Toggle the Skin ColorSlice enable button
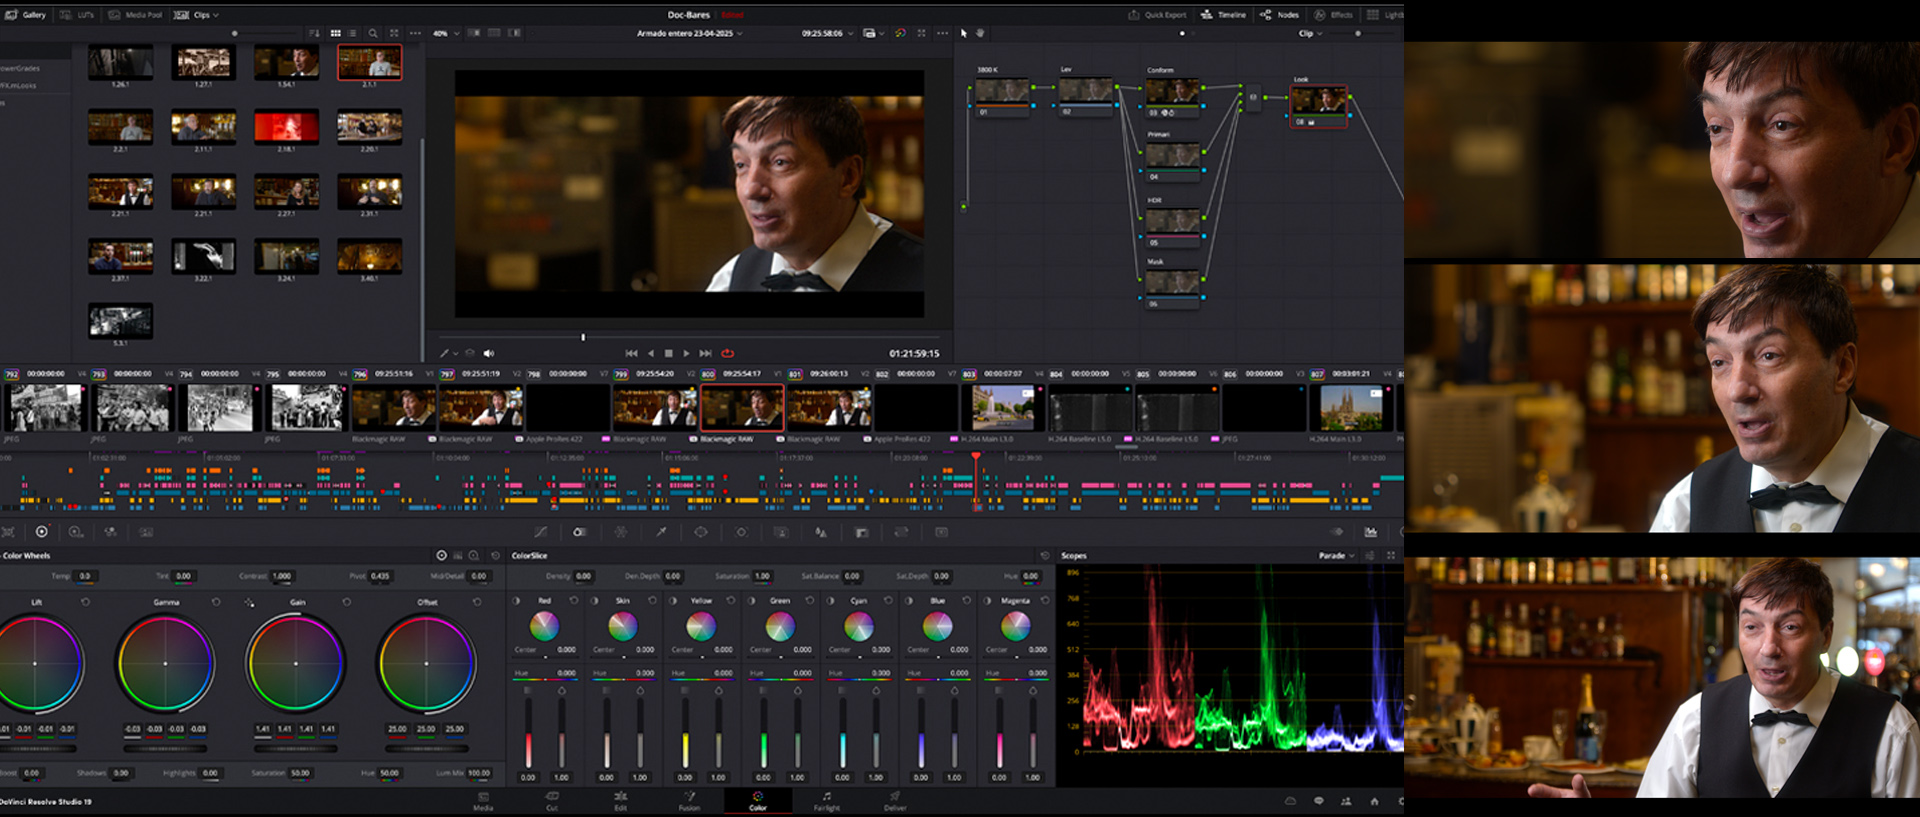 click(x=594, y=601)
